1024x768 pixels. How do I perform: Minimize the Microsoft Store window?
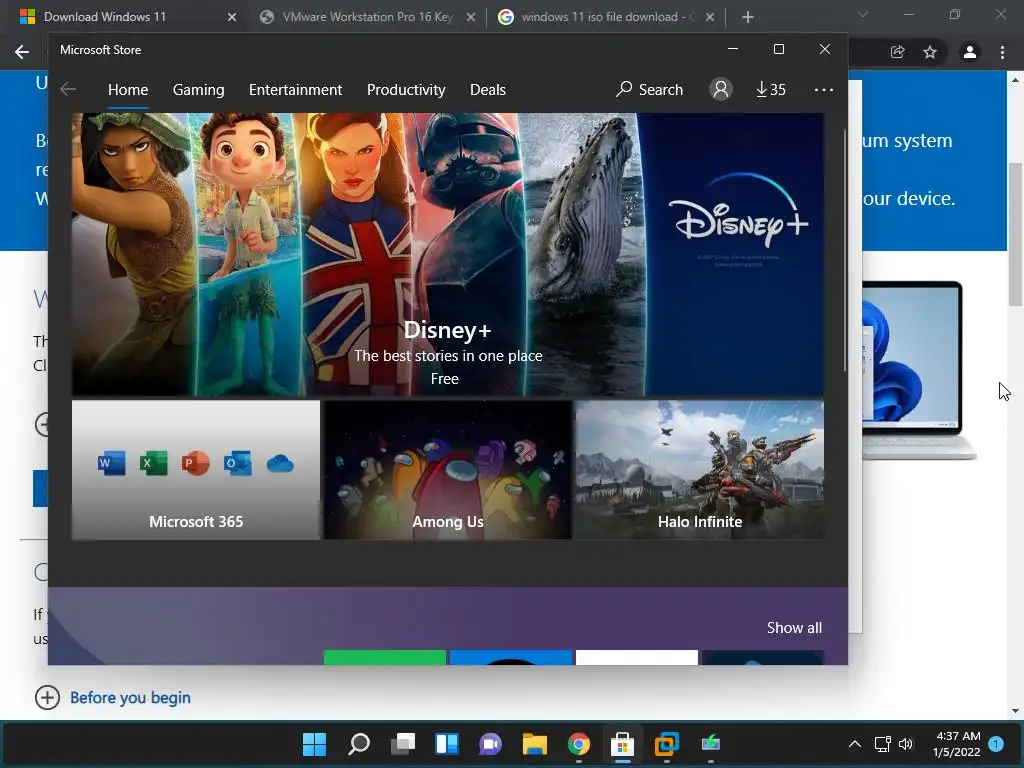coord(733,50)
